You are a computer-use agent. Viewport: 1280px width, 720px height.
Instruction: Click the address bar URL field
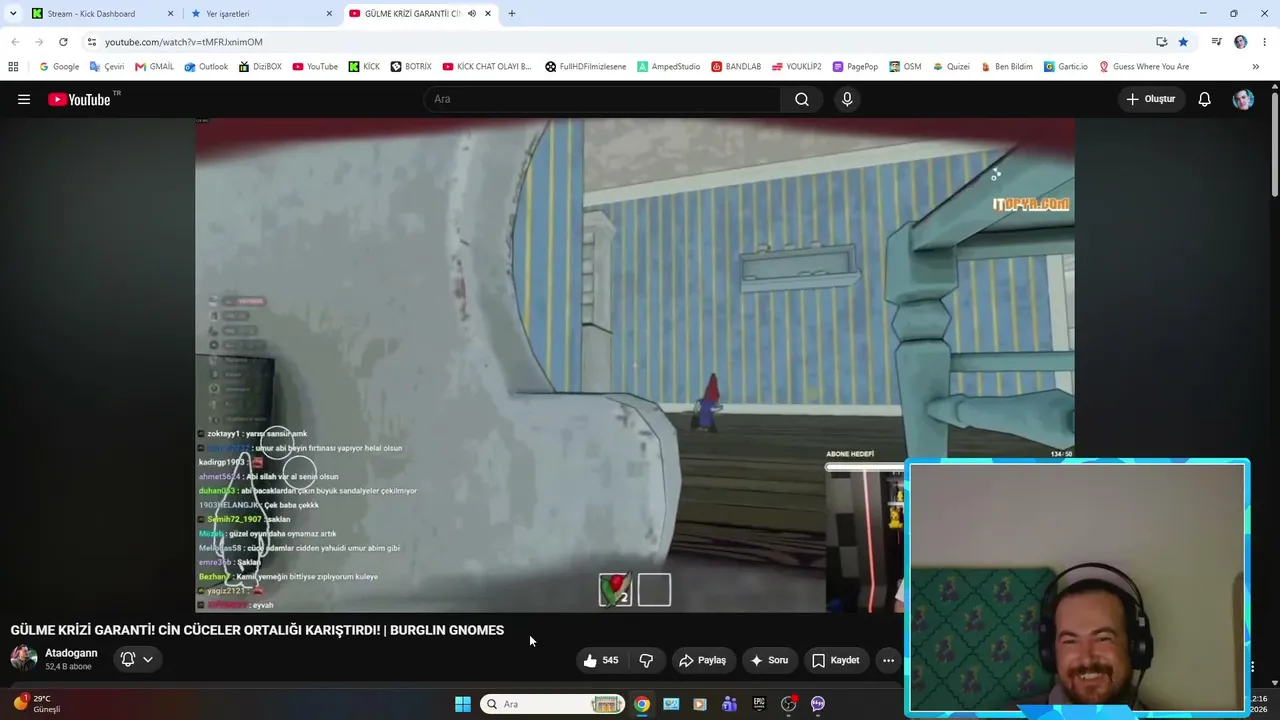[620, 42]
